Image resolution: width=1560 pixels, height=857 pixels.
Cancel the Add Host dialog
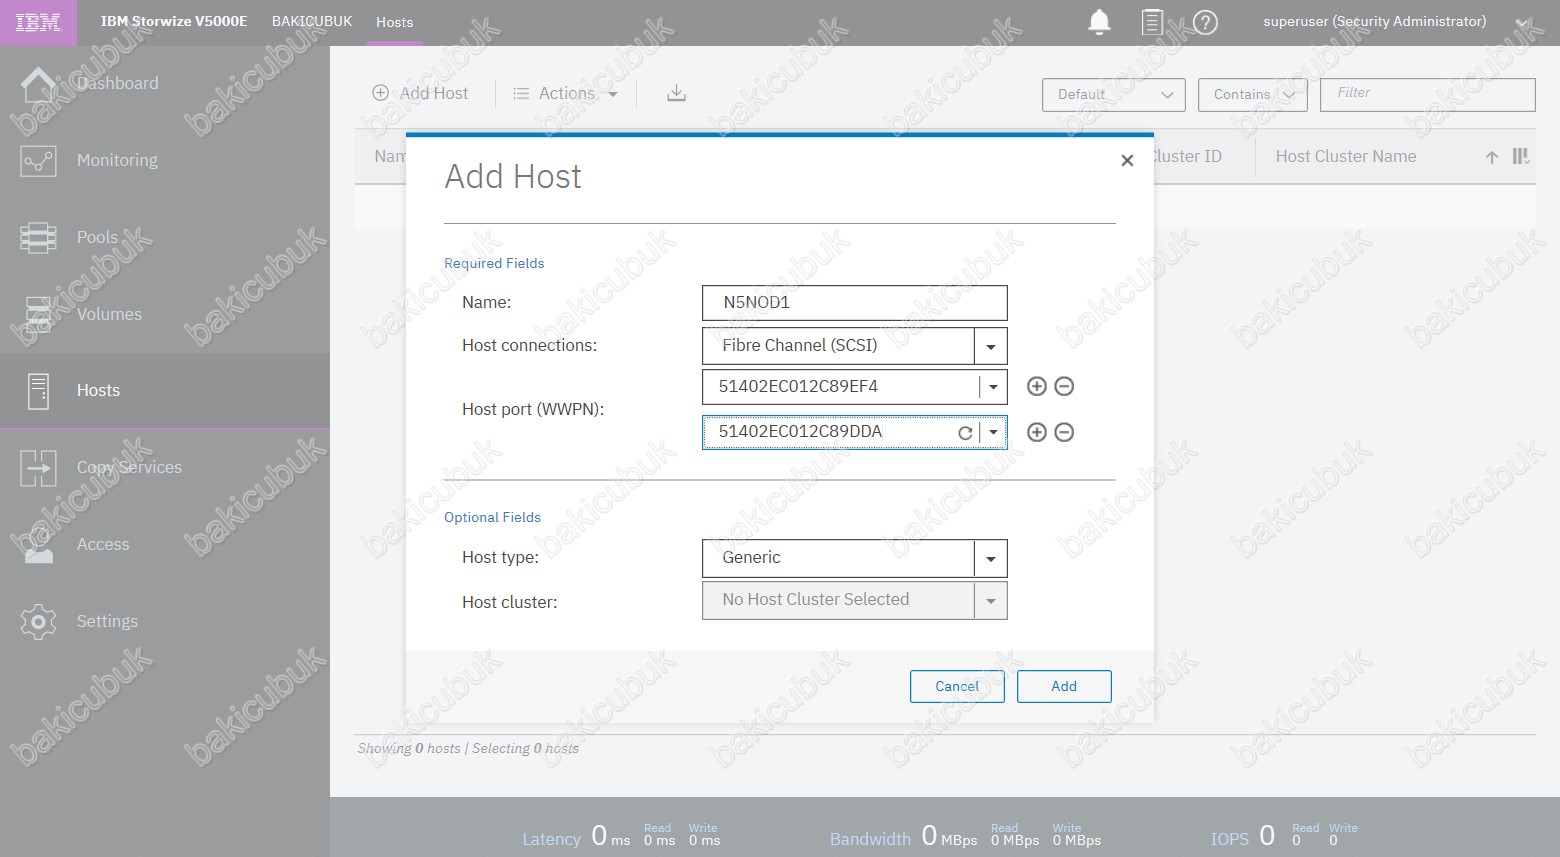point(957,686)
